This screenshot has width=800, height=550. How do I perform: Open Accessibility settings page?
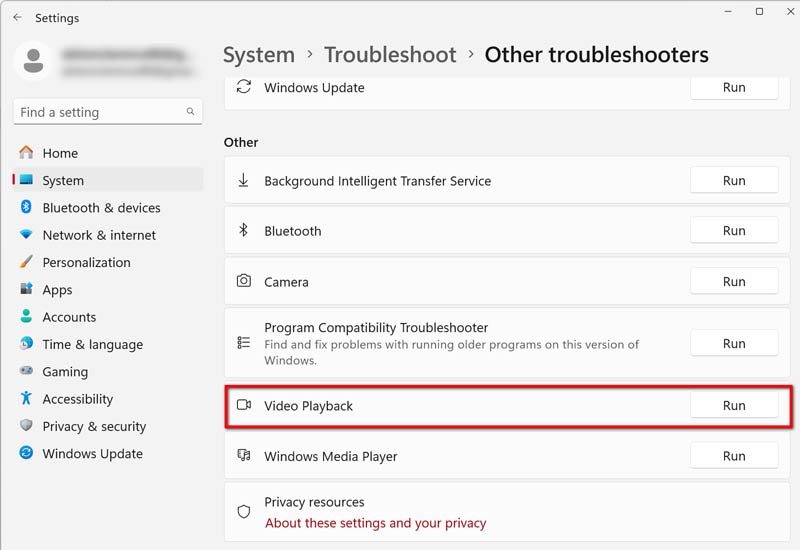point(108,398)
